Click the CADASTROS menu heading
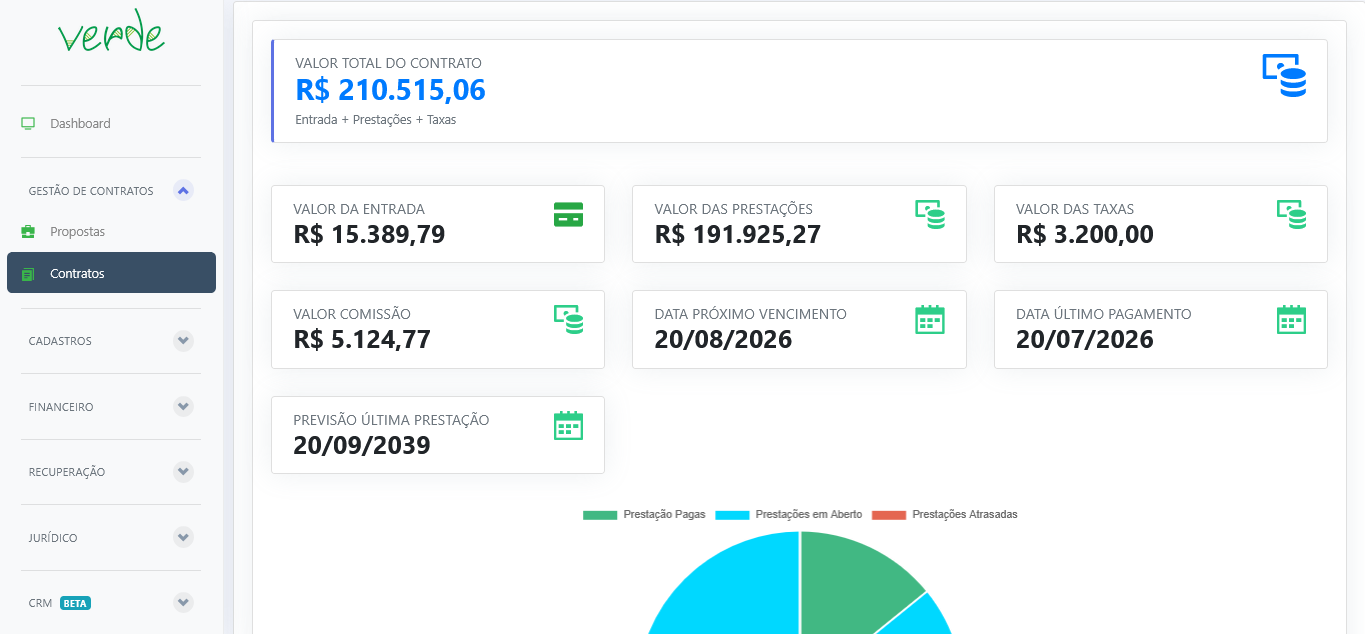1365x634 pixels. coord(60,341)
